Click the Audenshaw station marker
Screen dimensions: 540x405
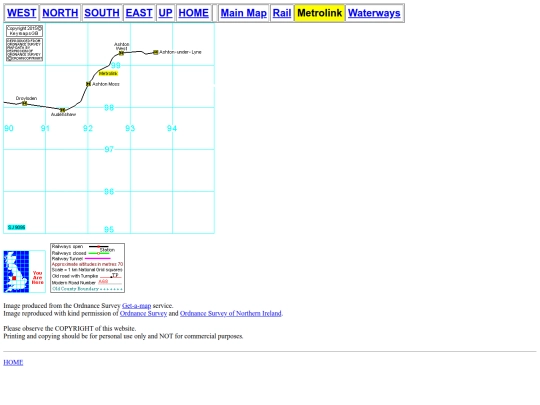[x=62, y=110]
